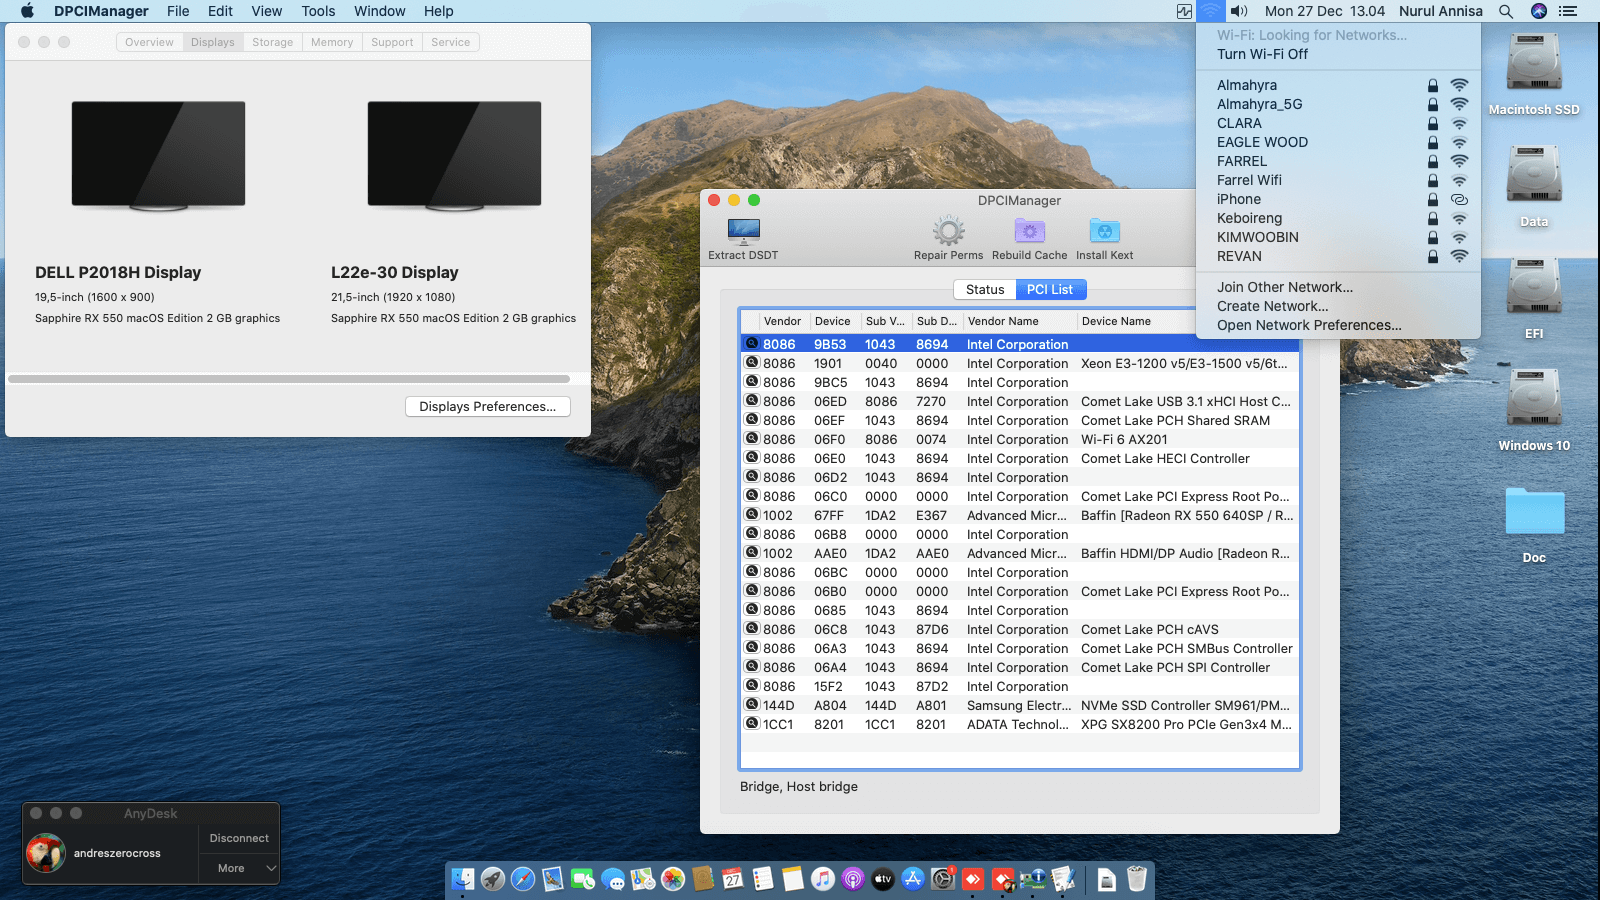The width and height of the screenshot is (1600, 900).
Task: Click the Rebuild Cache toolbar icon
Action: pyautogui.click(x=1029, y=232)
